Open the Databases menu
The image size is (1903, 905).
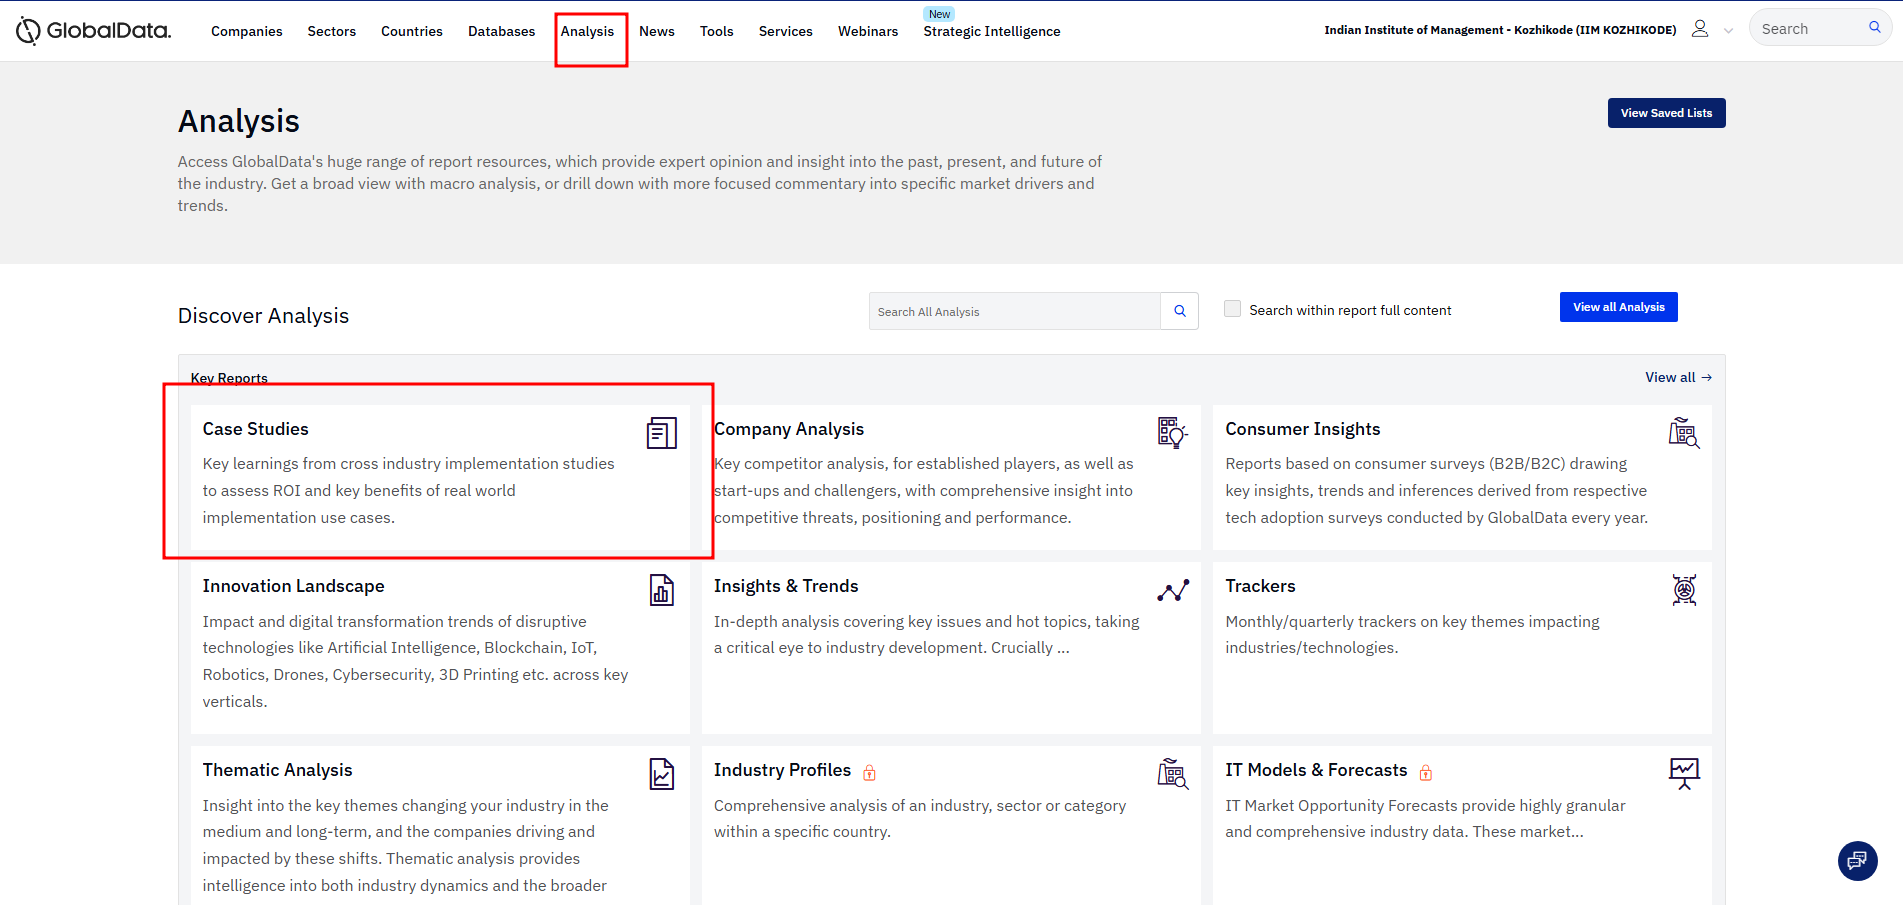[x=501, y=31]
